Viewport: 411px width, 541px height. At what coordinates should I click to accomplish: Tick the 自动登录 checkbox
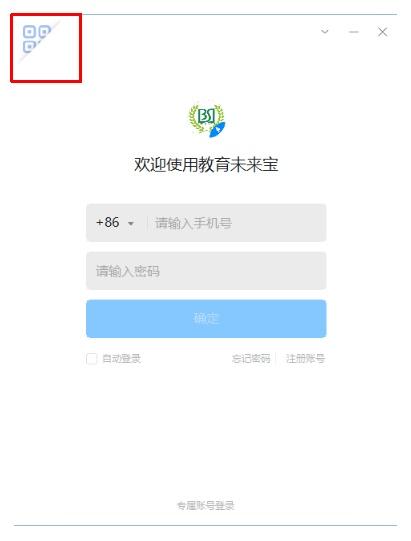pyautogui.click(x=91, y=359)
